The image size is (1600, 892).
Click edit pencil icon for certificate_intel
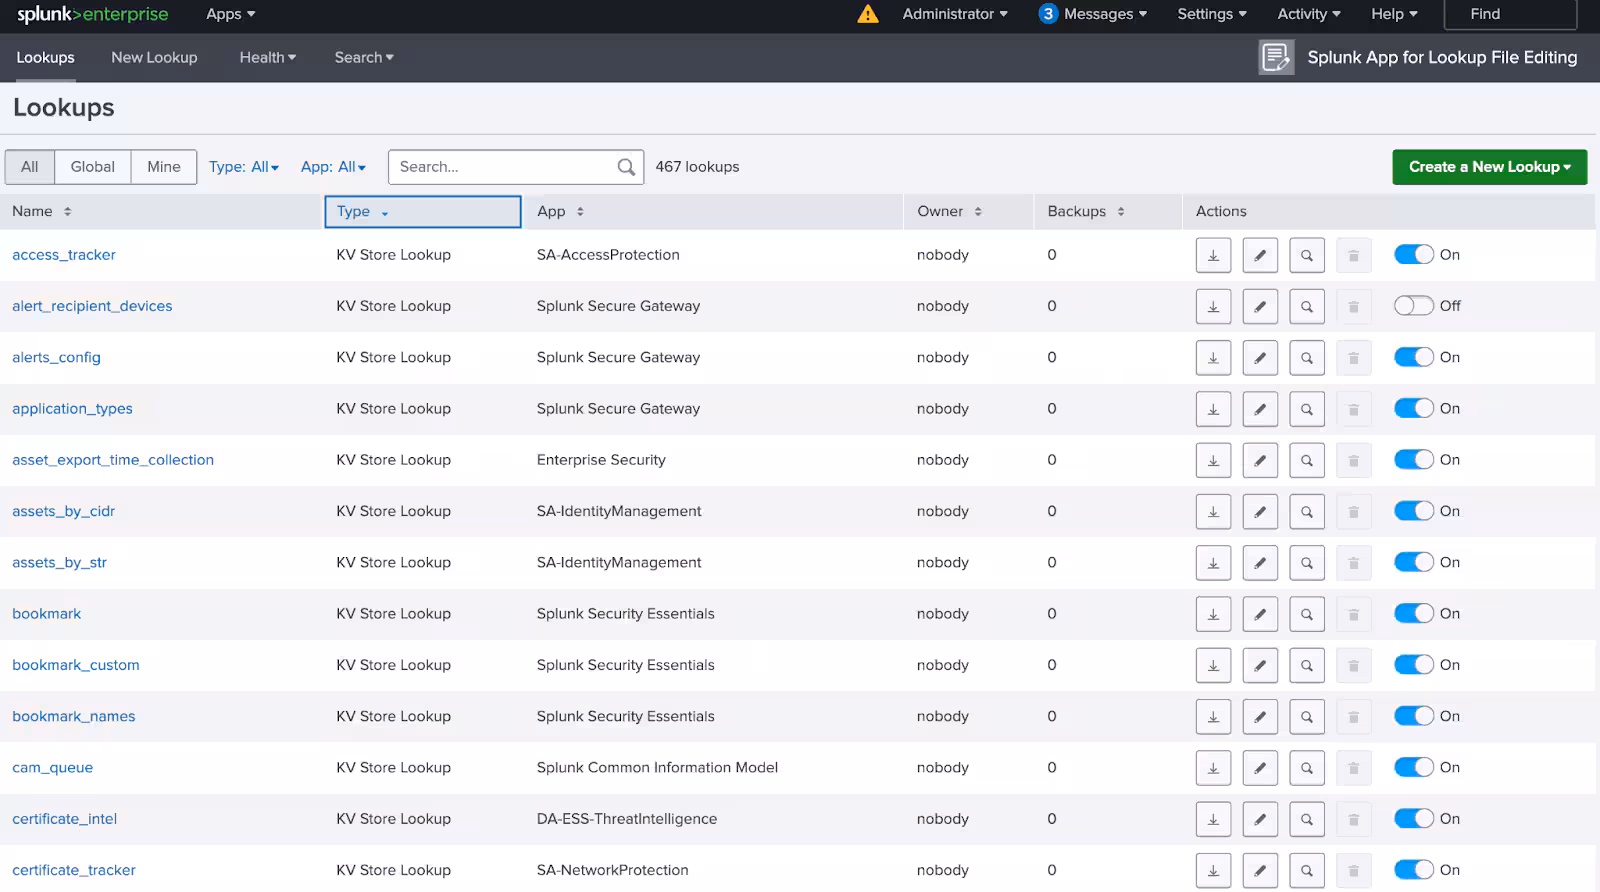point(1260,819)
